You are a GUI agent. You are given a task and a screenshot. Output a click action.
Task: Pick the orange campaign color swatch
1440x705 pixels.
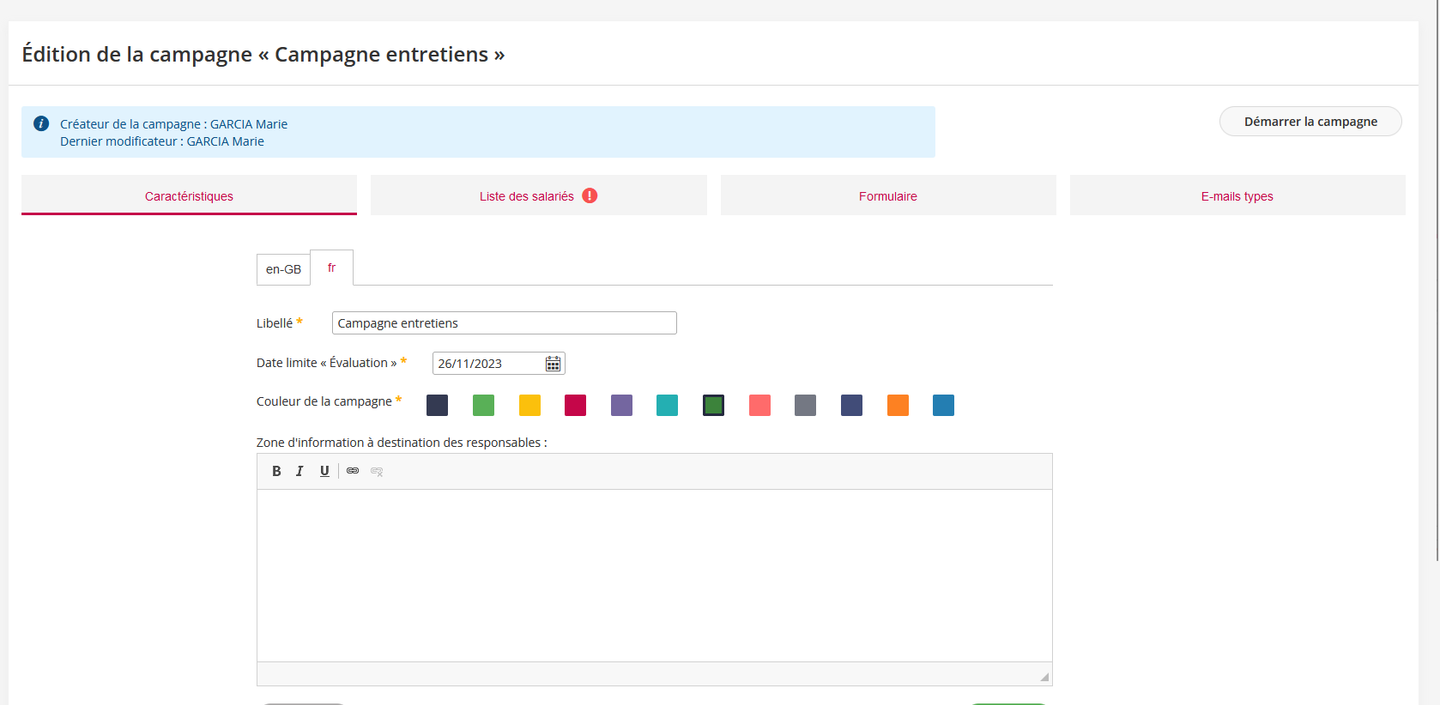(898, 405)
